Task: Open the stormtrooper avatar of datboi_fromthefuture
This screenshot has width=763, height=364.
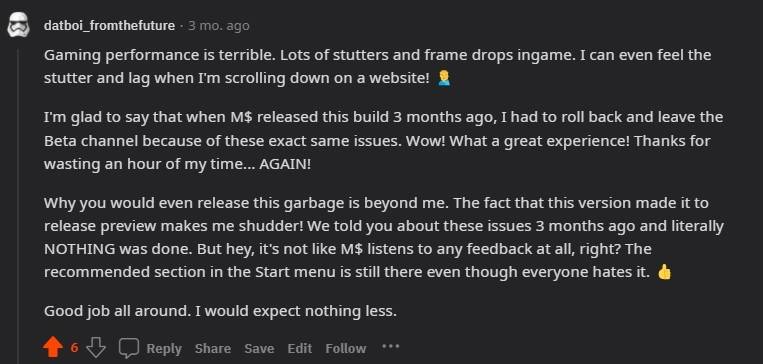Action: [18, 26]
